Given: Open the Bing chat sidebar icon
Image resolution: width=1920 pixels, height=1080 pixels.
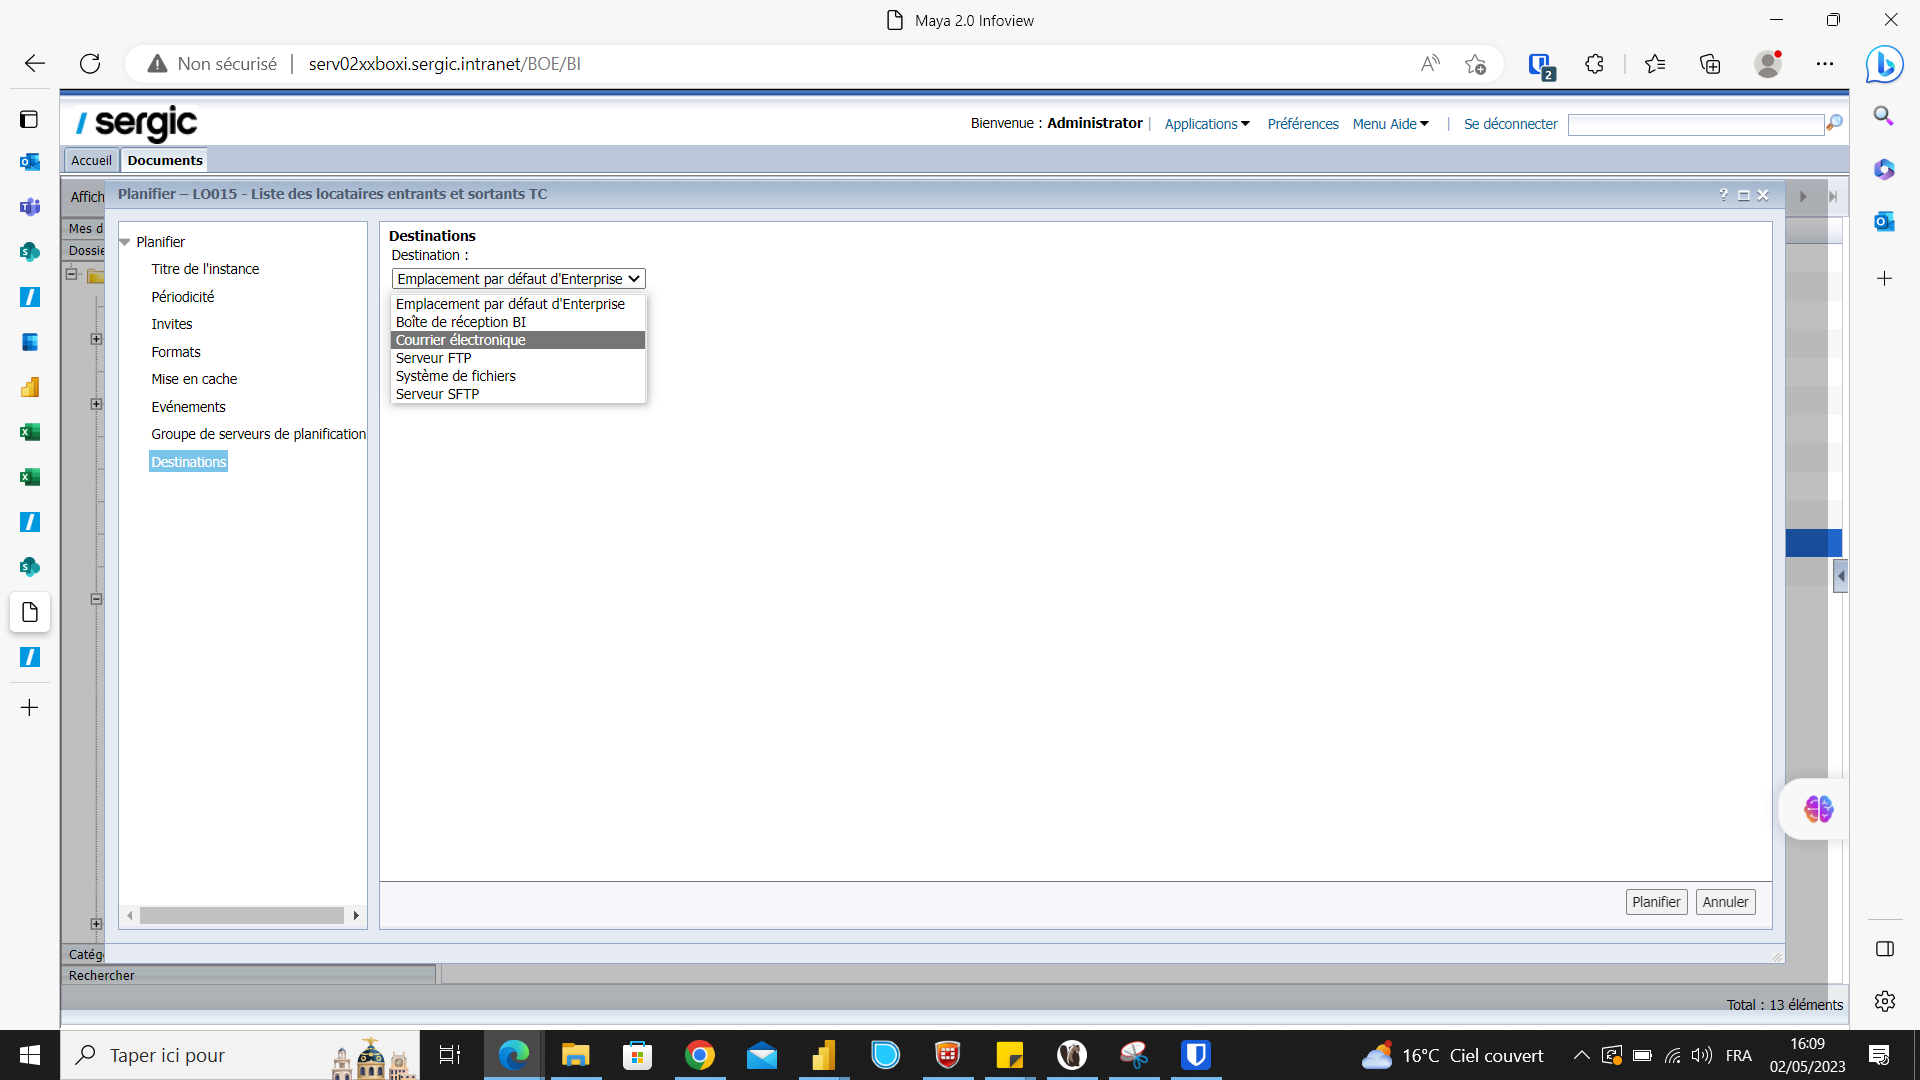Looking at the screenshot, I should [1884, 65].
